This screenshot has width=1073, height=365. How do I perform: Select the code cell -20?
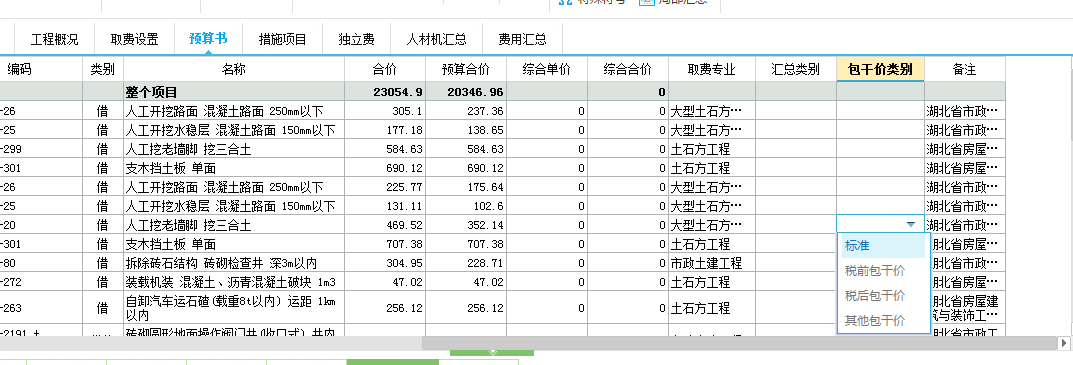[x=41, y=225]
